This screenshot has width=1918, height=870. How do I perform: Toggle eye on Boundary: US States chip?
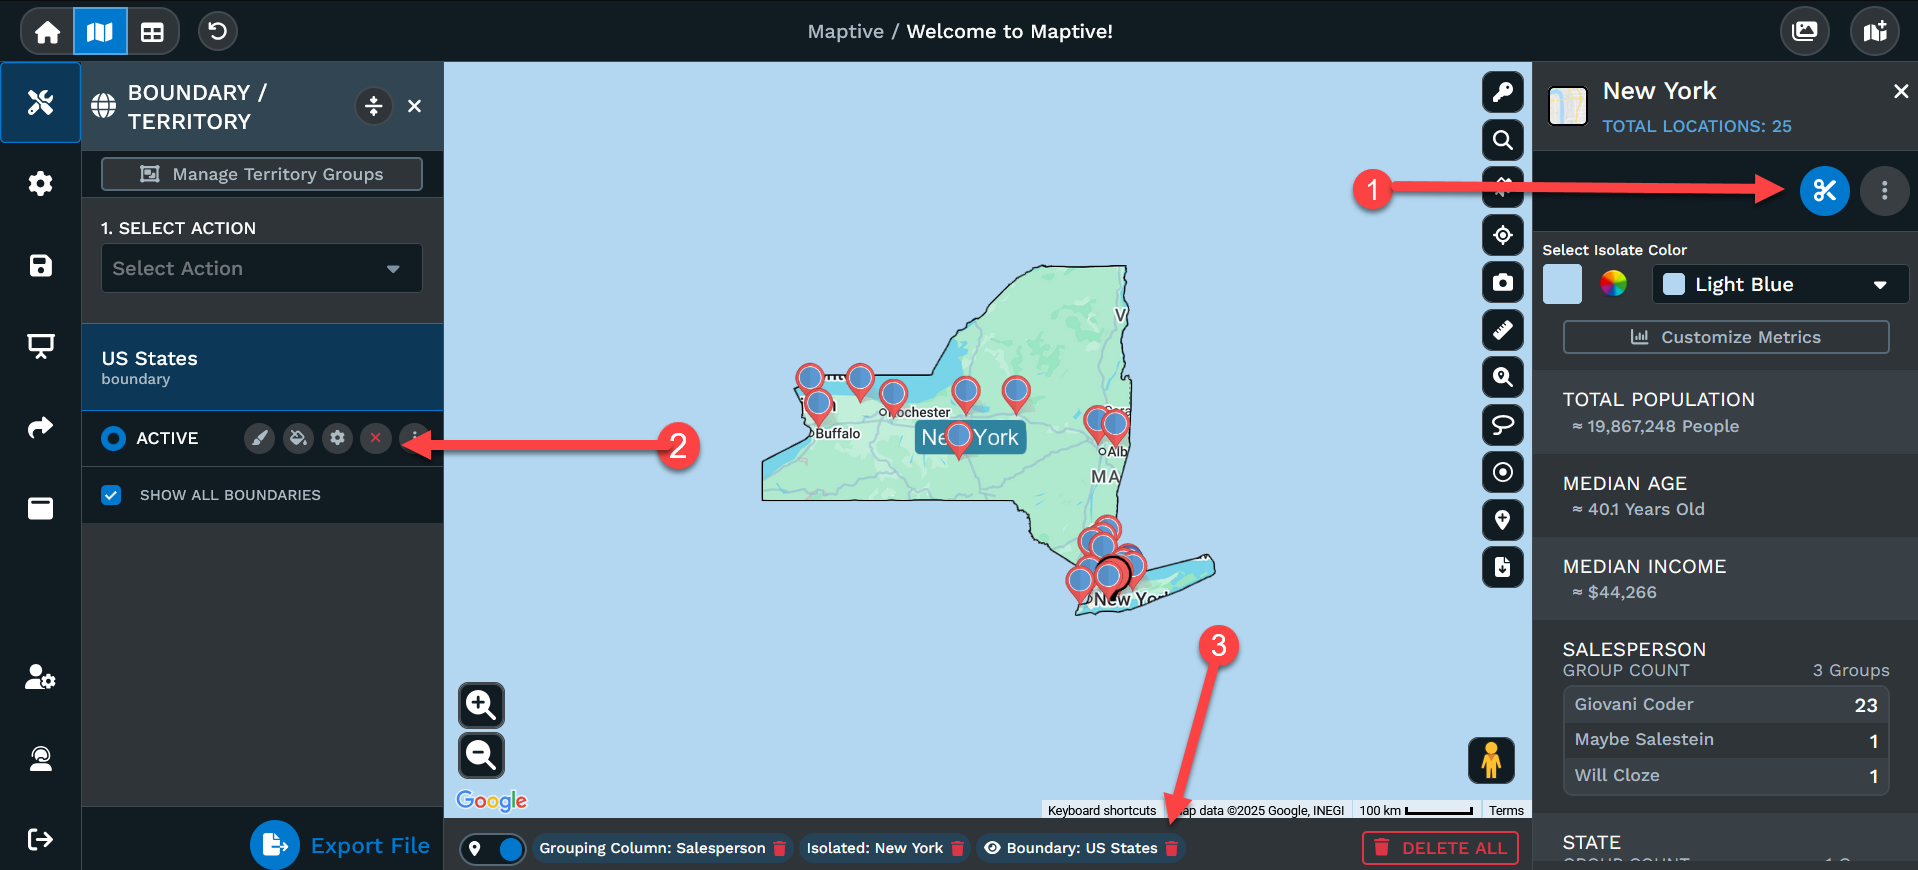[992, 848]
